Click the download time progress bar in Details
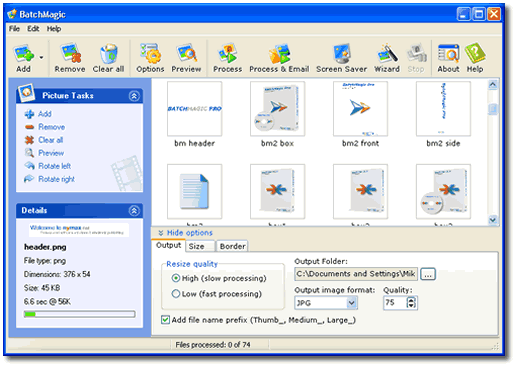Screen dimensions: 514x367 (x=79, y=314)
